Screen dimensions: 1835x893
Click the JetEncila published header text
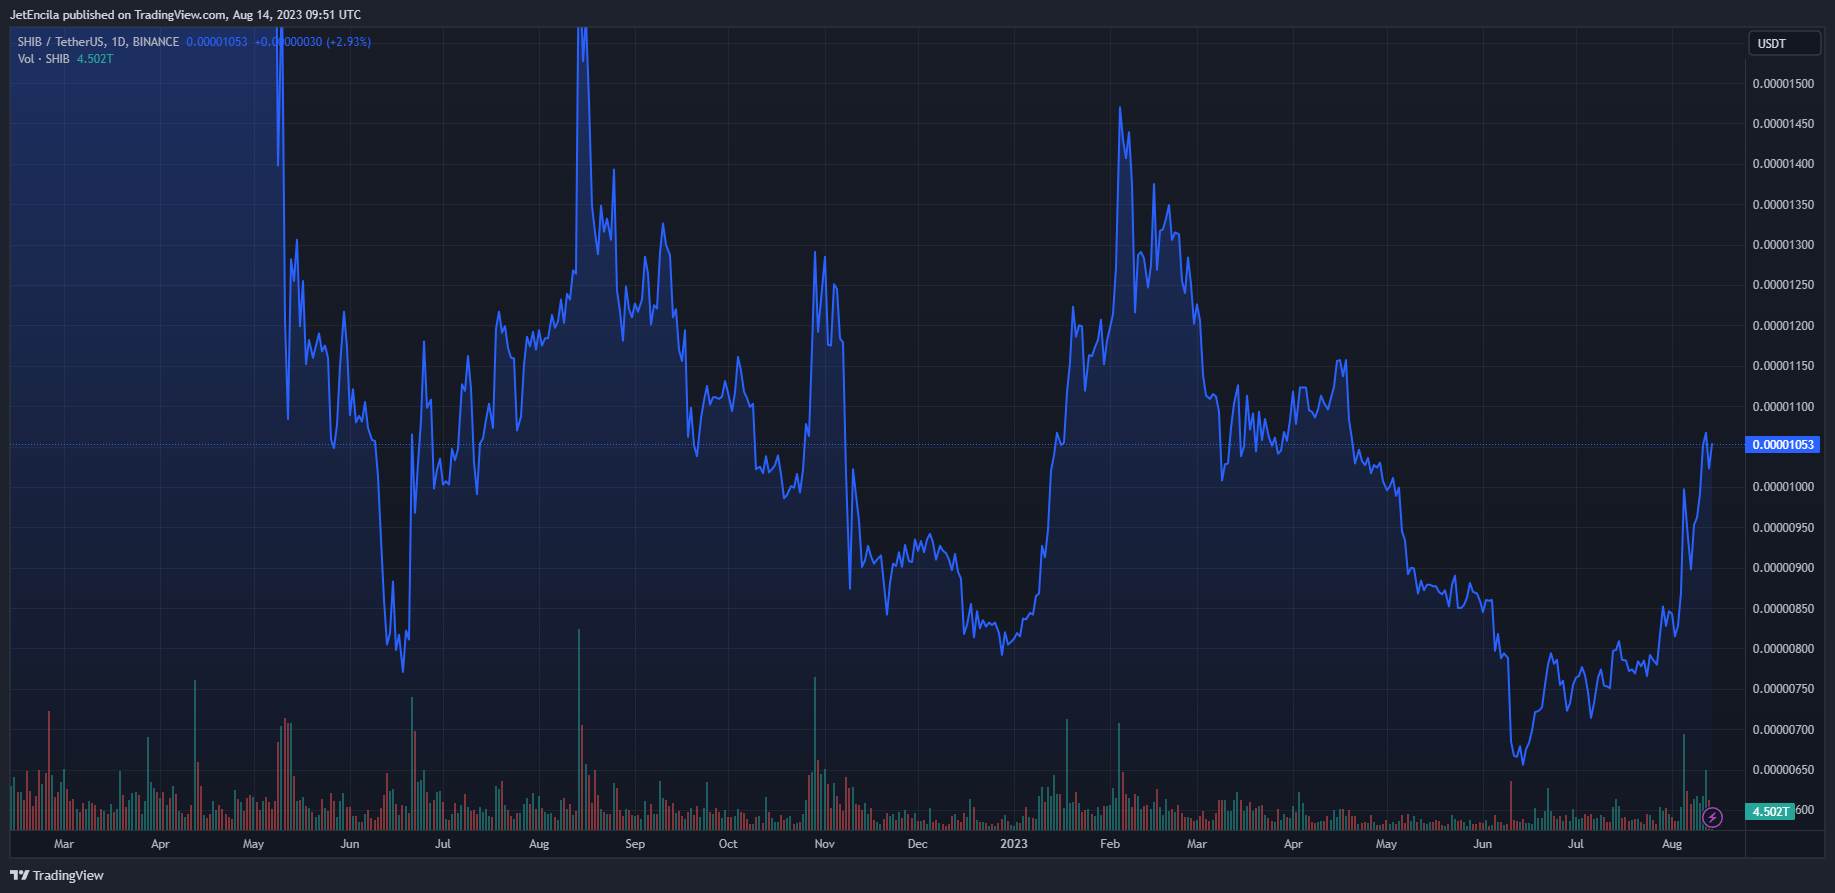(185, 15)
